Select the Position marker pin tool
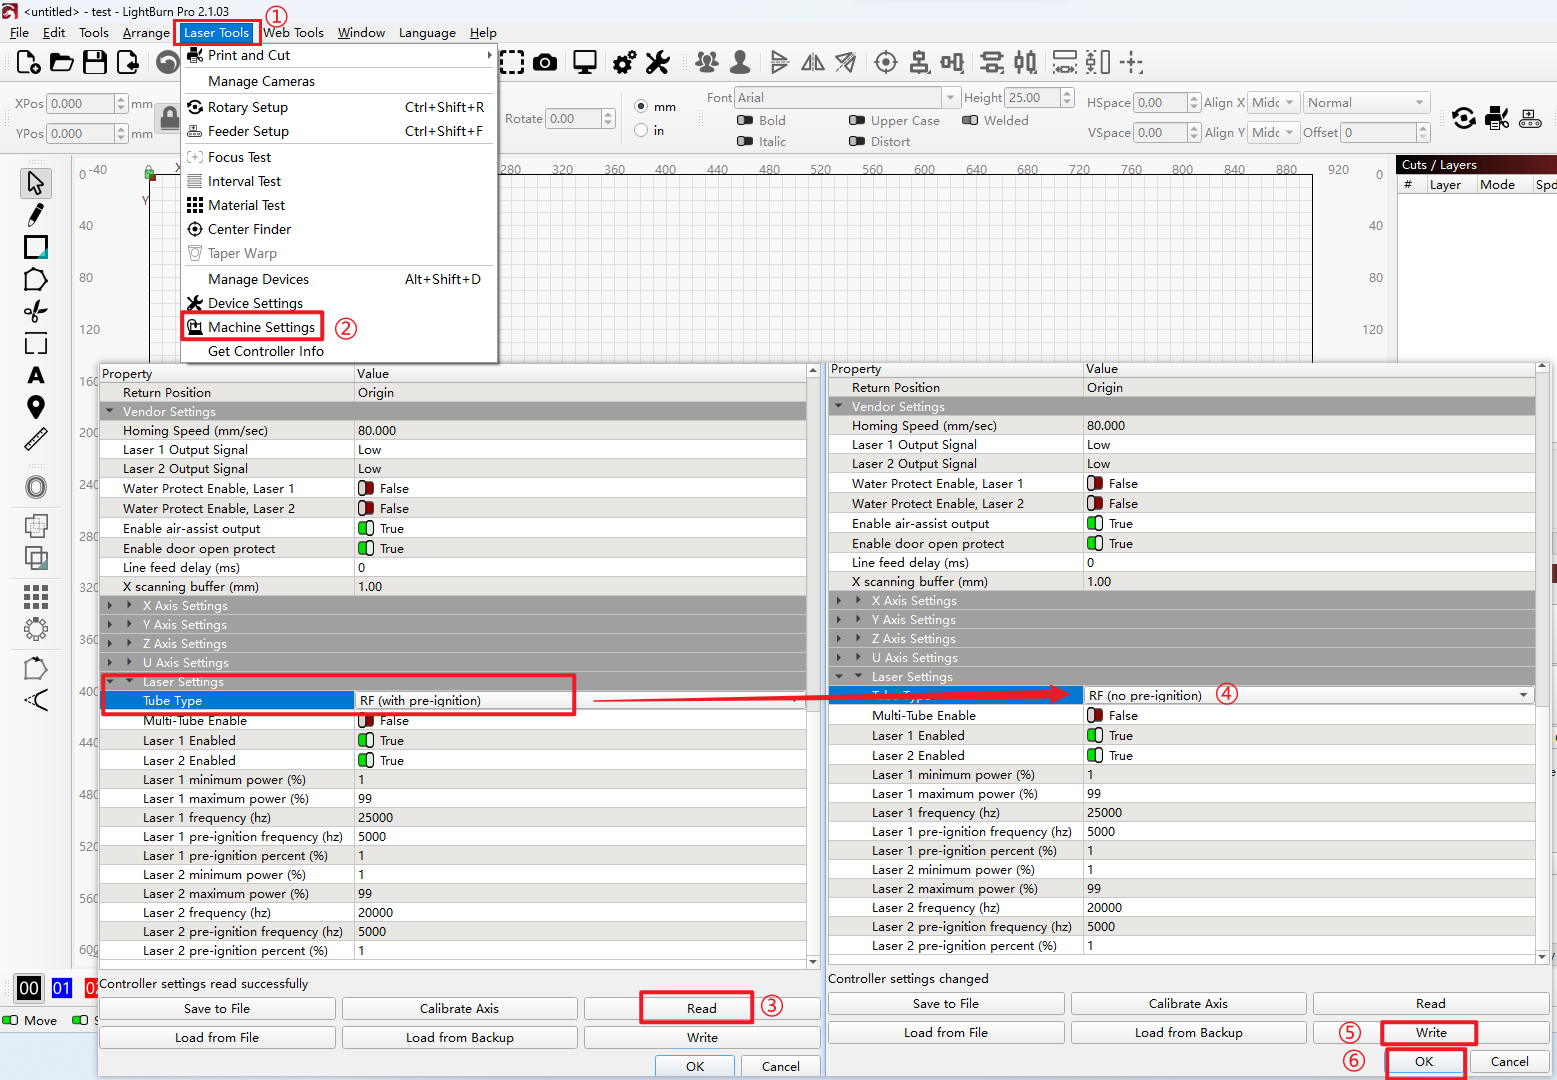1557x1080 pixels. click(36, 407)
